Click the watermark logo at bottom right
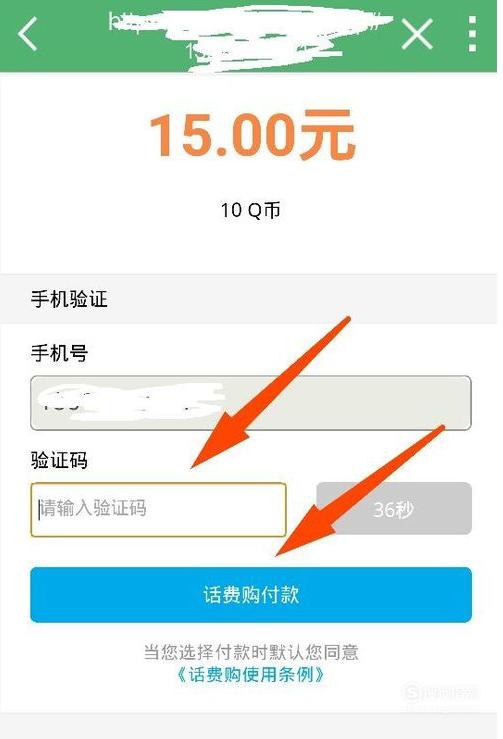 pos(439,694)
